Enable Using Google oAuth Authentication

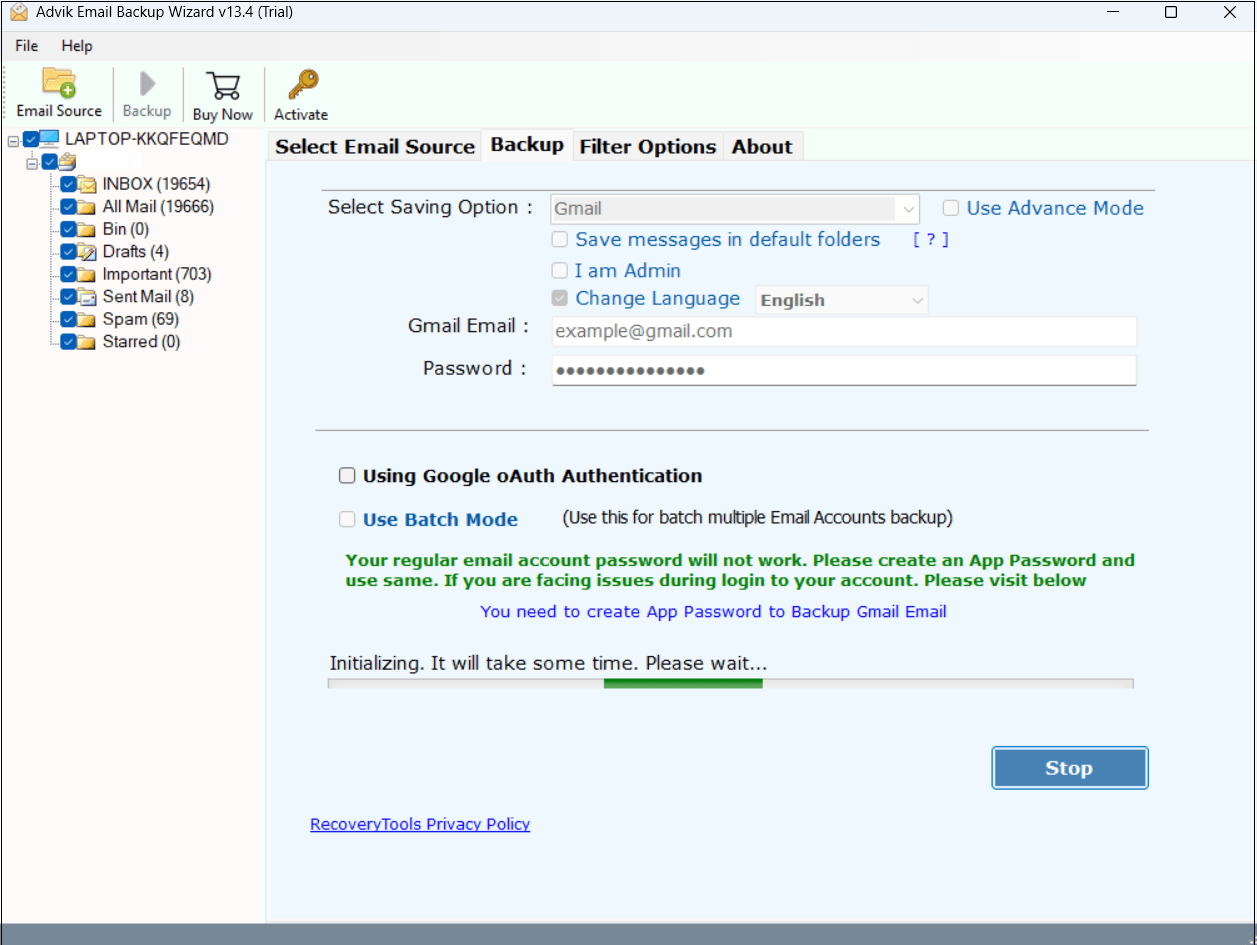tap(347, 476)
